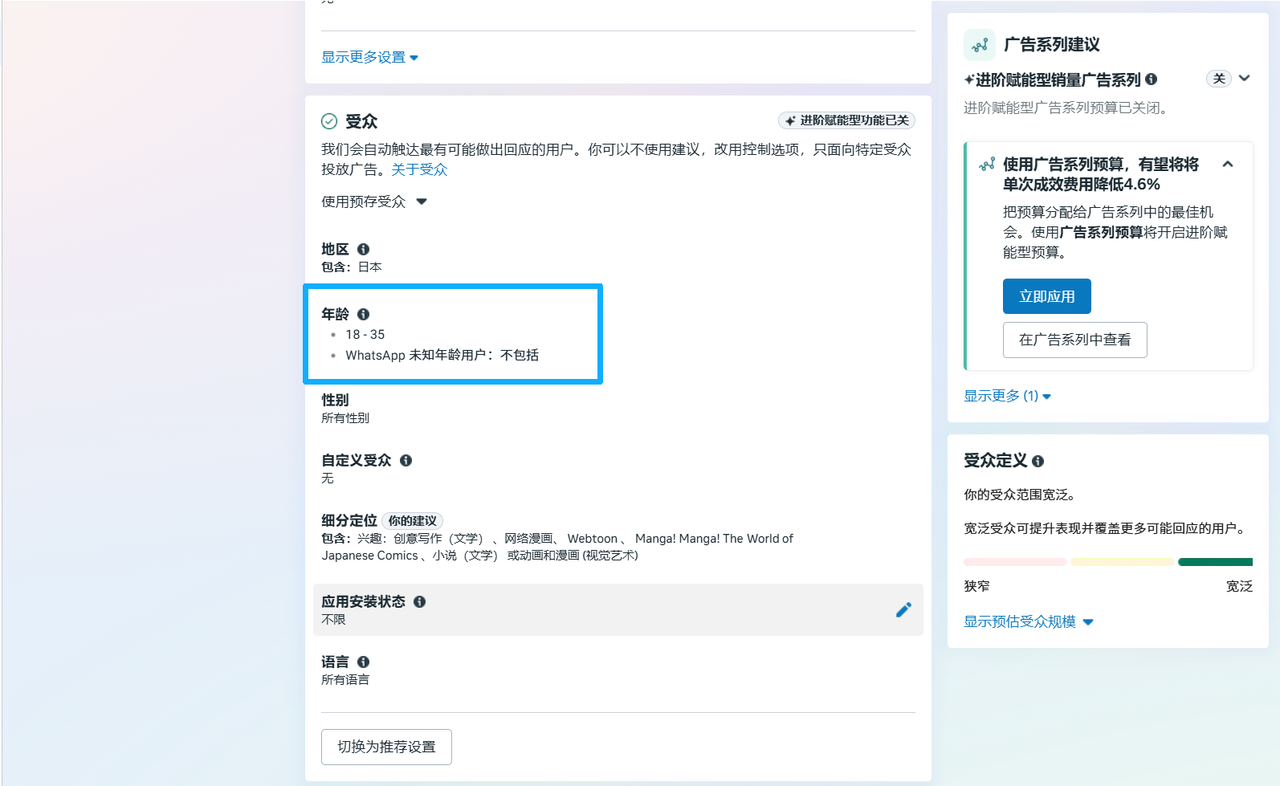Click the red 狭窄 segment of audience meter
Viewport: 1280px width, 786px height.
pyautogui.click(x=1015, y=562)
